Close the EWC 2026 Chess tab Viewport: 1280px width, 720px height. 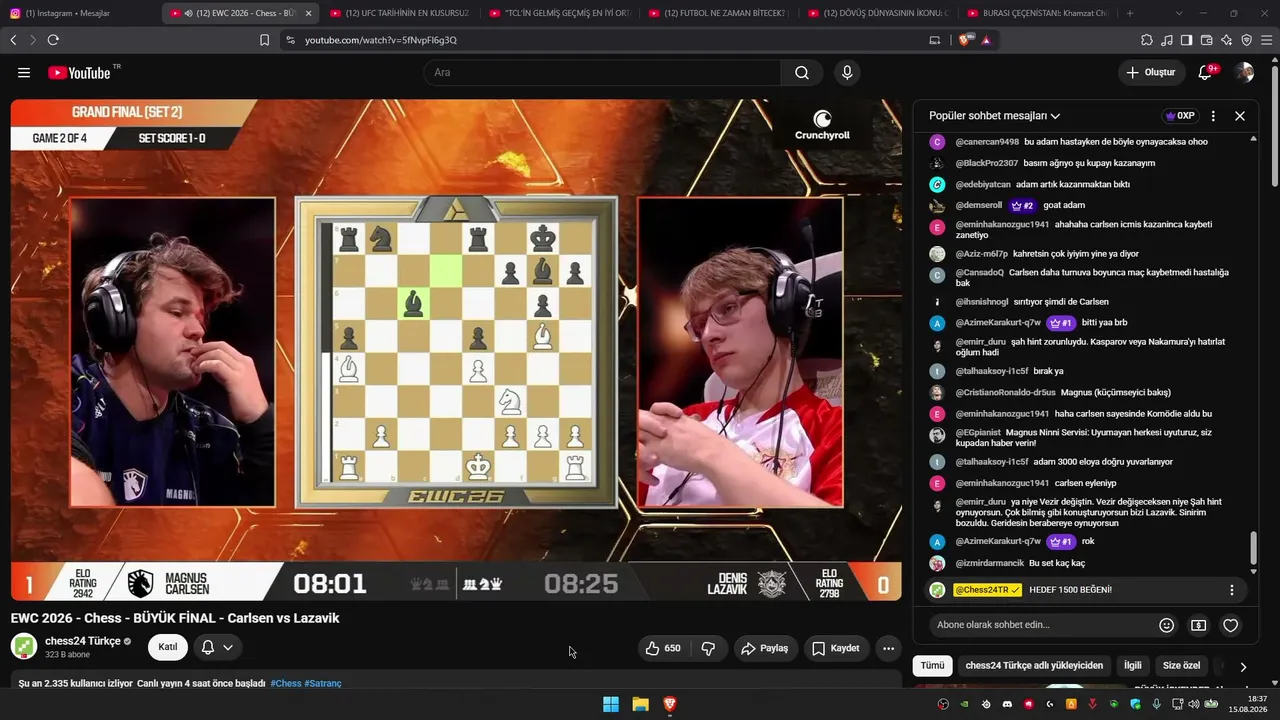(308, 13)
